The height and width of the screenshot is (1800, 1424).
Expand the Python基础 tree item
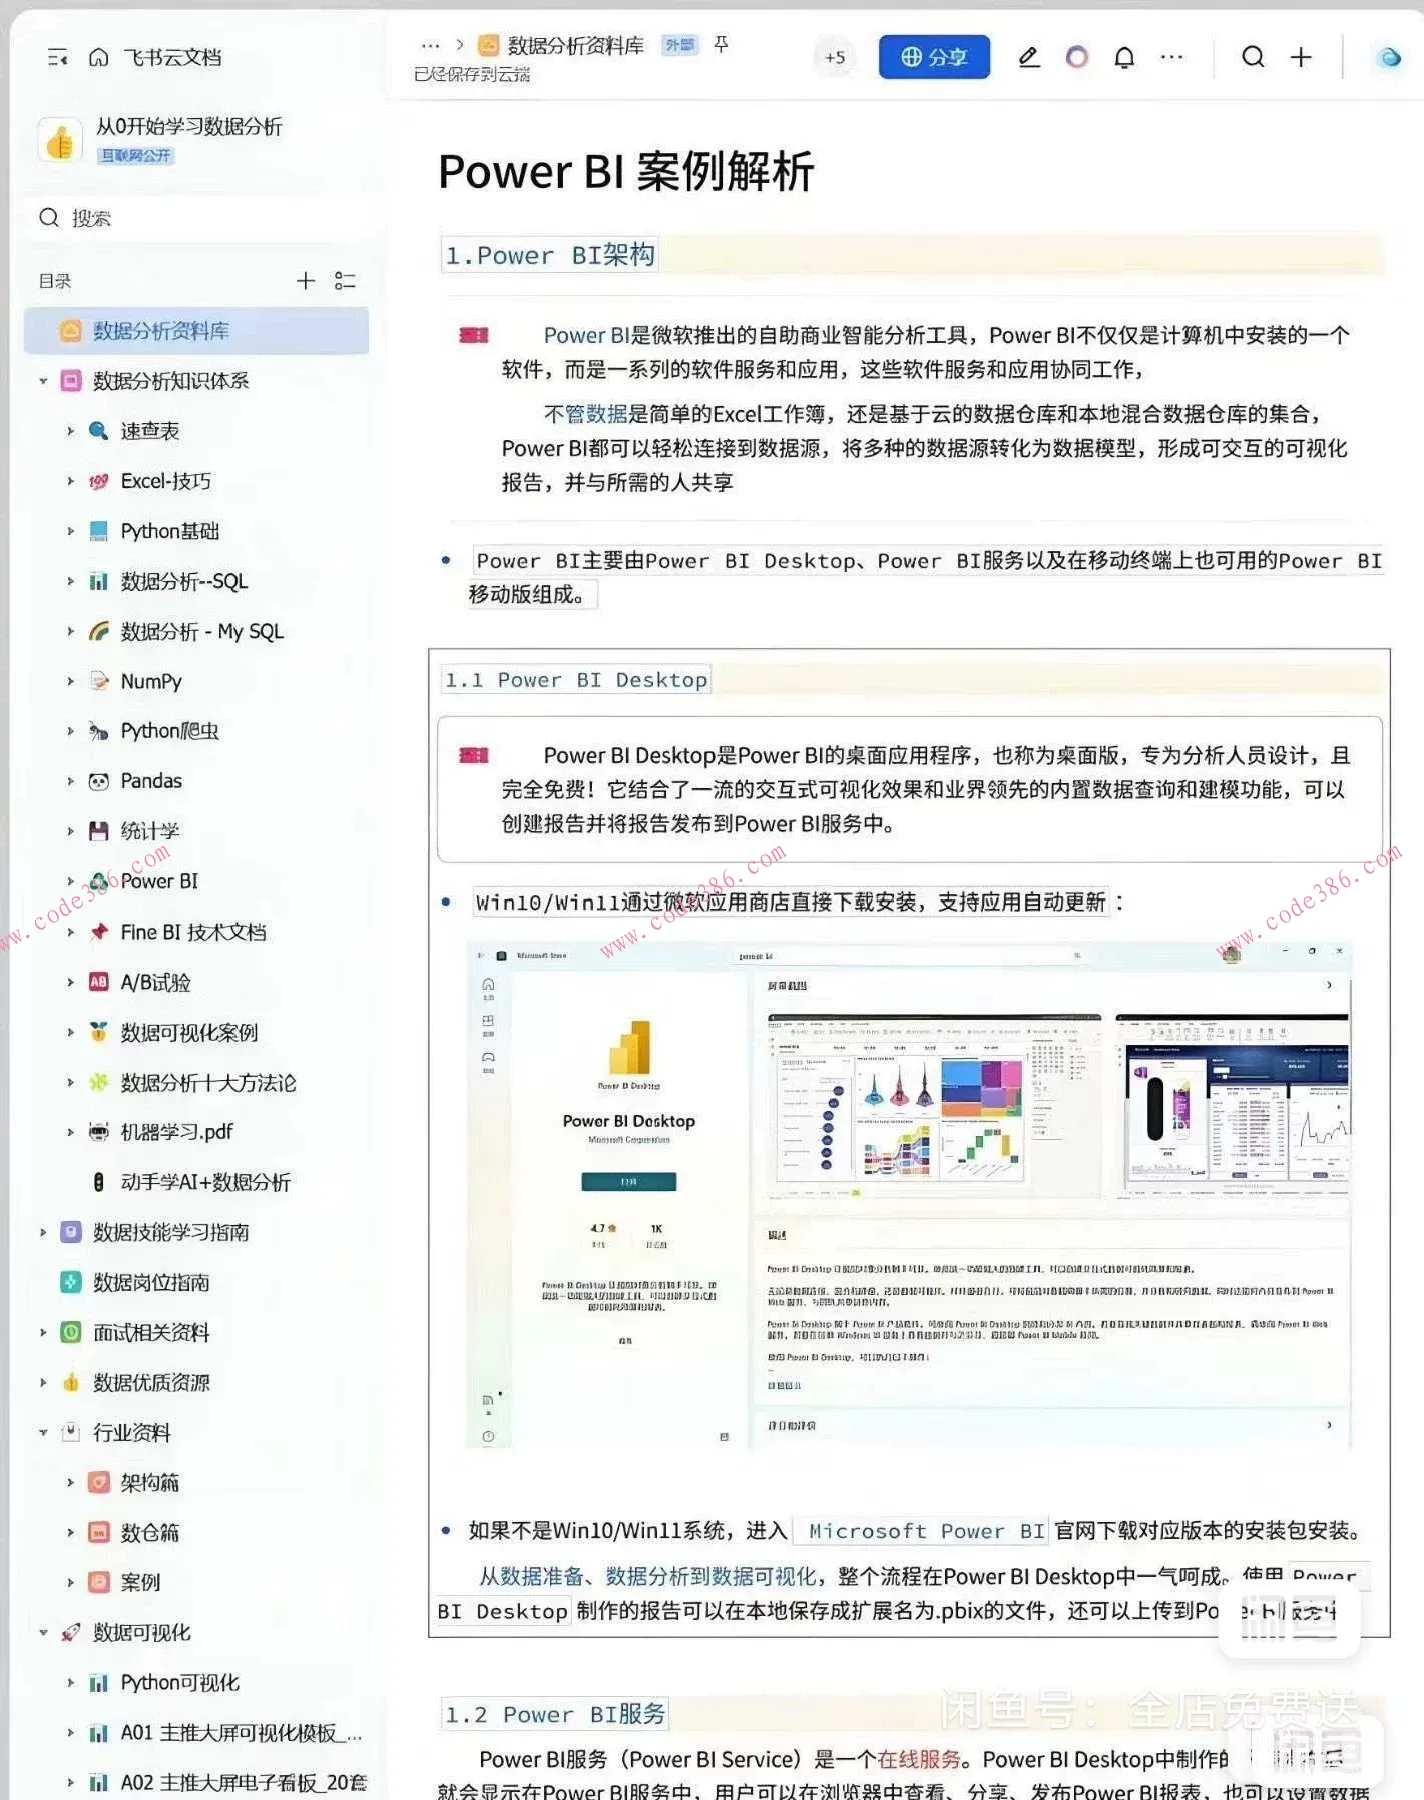(70, 531)
